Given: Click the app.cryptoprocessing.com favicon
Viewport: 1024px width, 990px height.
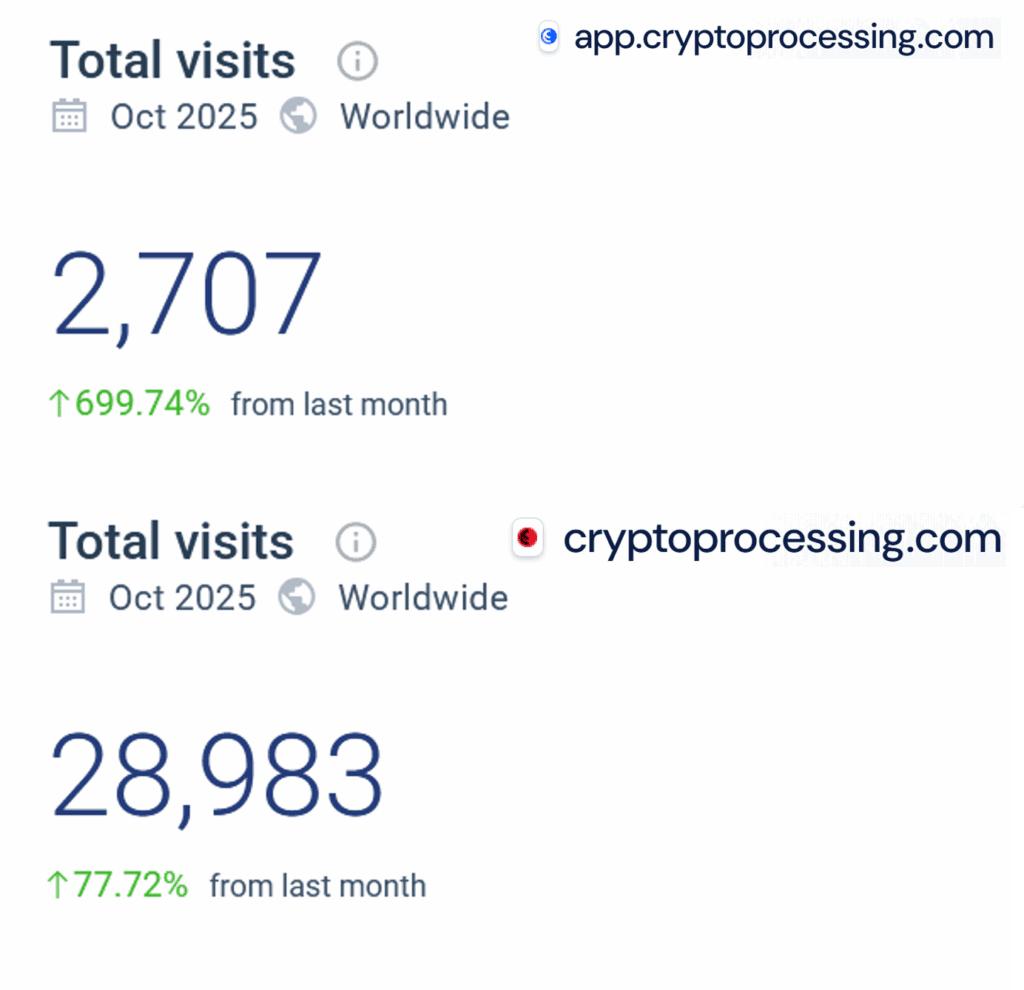Looking at the screenshot, I should coord(548,37).
